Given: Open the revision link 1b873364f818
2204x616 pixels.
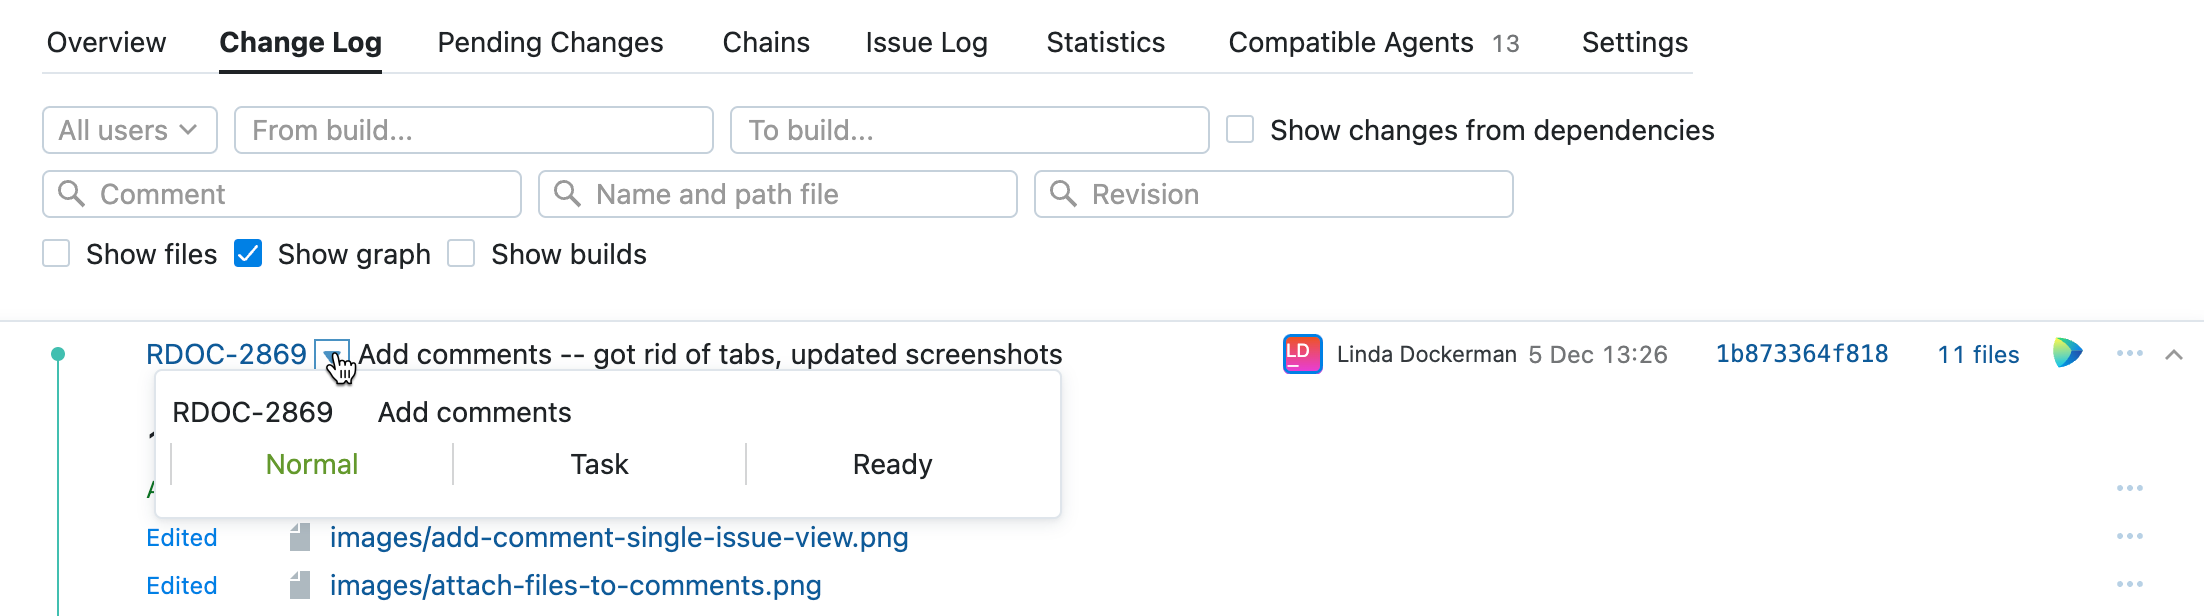Looking at the screenshot, I should (x=1801, y=353).
